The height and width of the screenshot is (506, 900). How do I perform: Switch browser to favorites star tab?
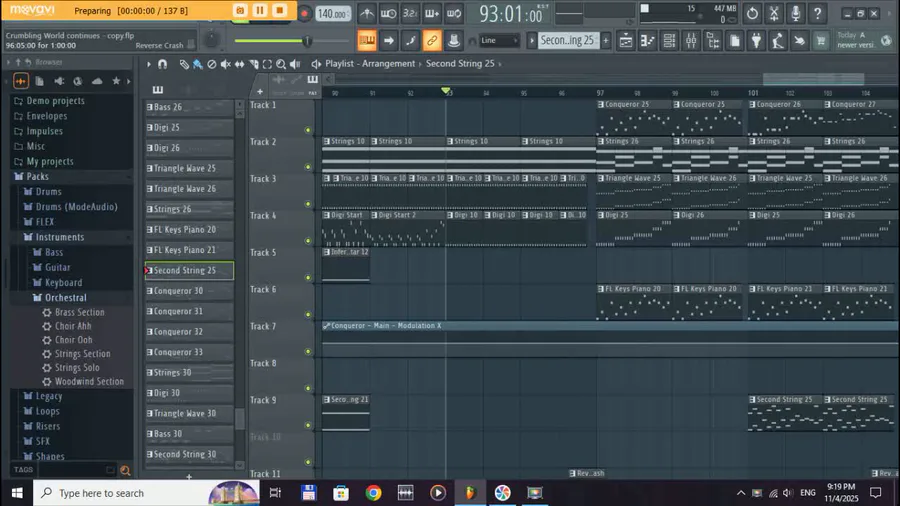coord(116,81)
